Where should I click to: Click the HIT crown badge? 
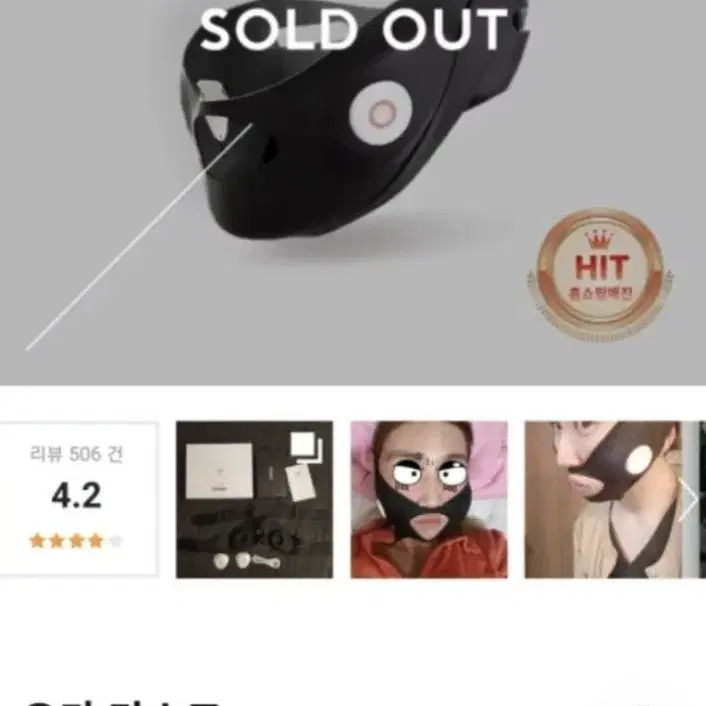599,275
